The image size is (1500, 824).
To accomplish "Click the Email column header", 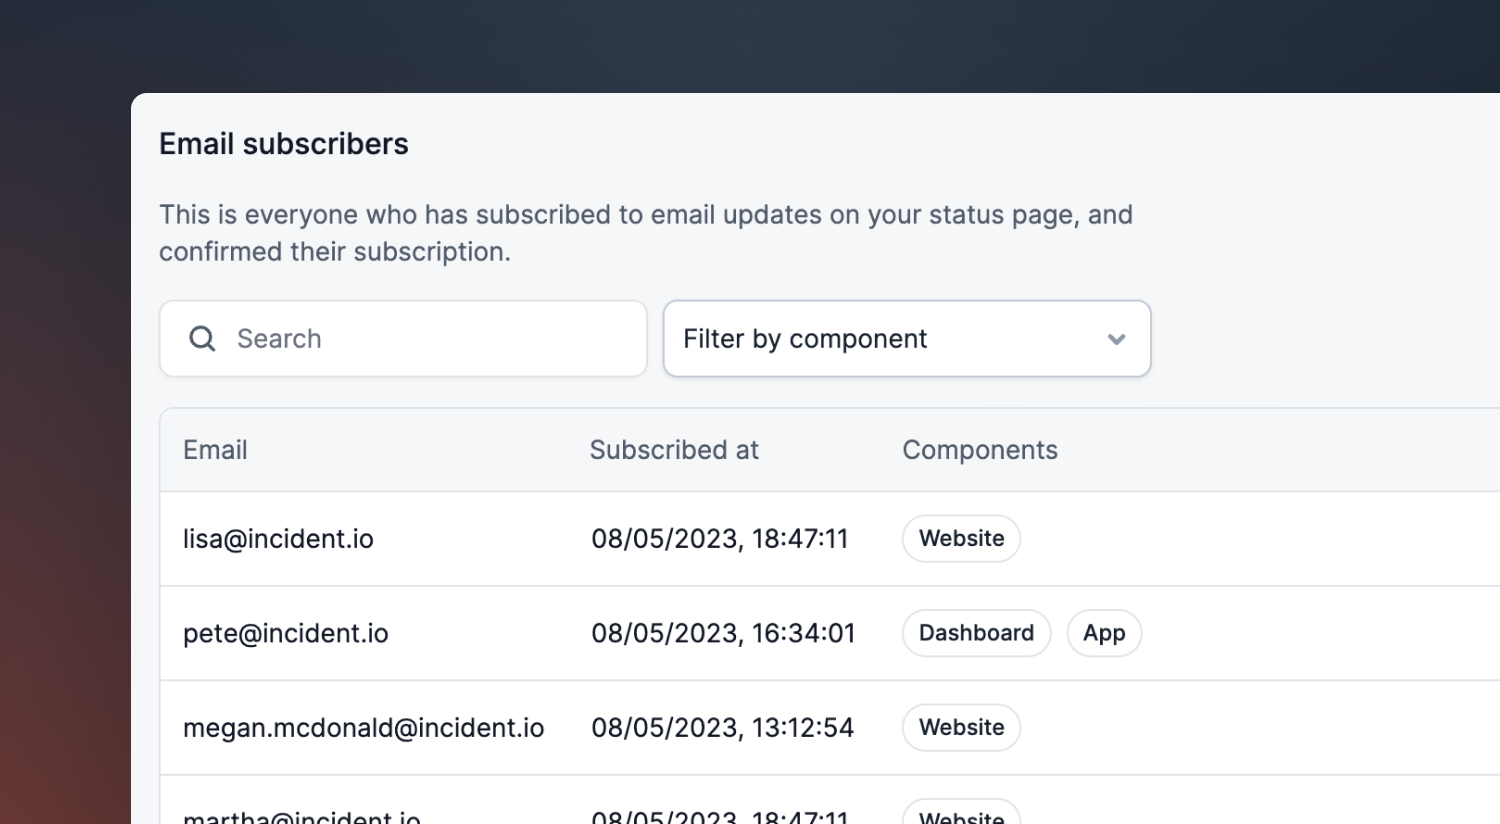I will point(215,450).
